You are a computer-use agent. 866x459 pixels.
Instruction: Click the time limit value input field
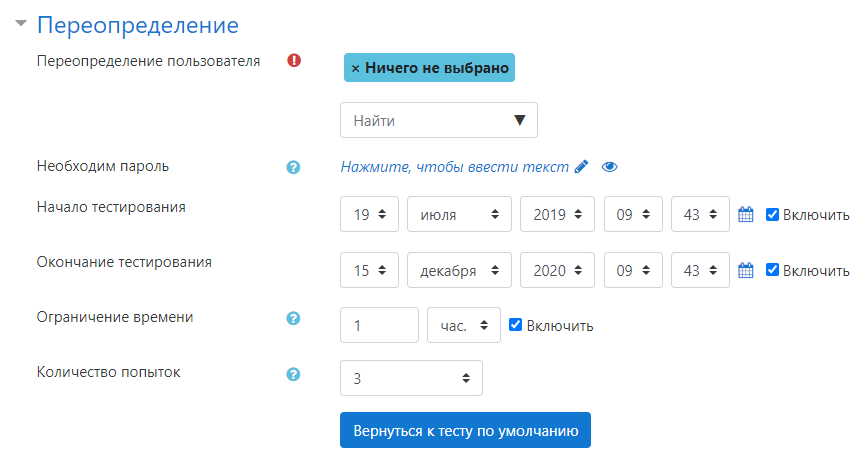[x=379, y=325]
